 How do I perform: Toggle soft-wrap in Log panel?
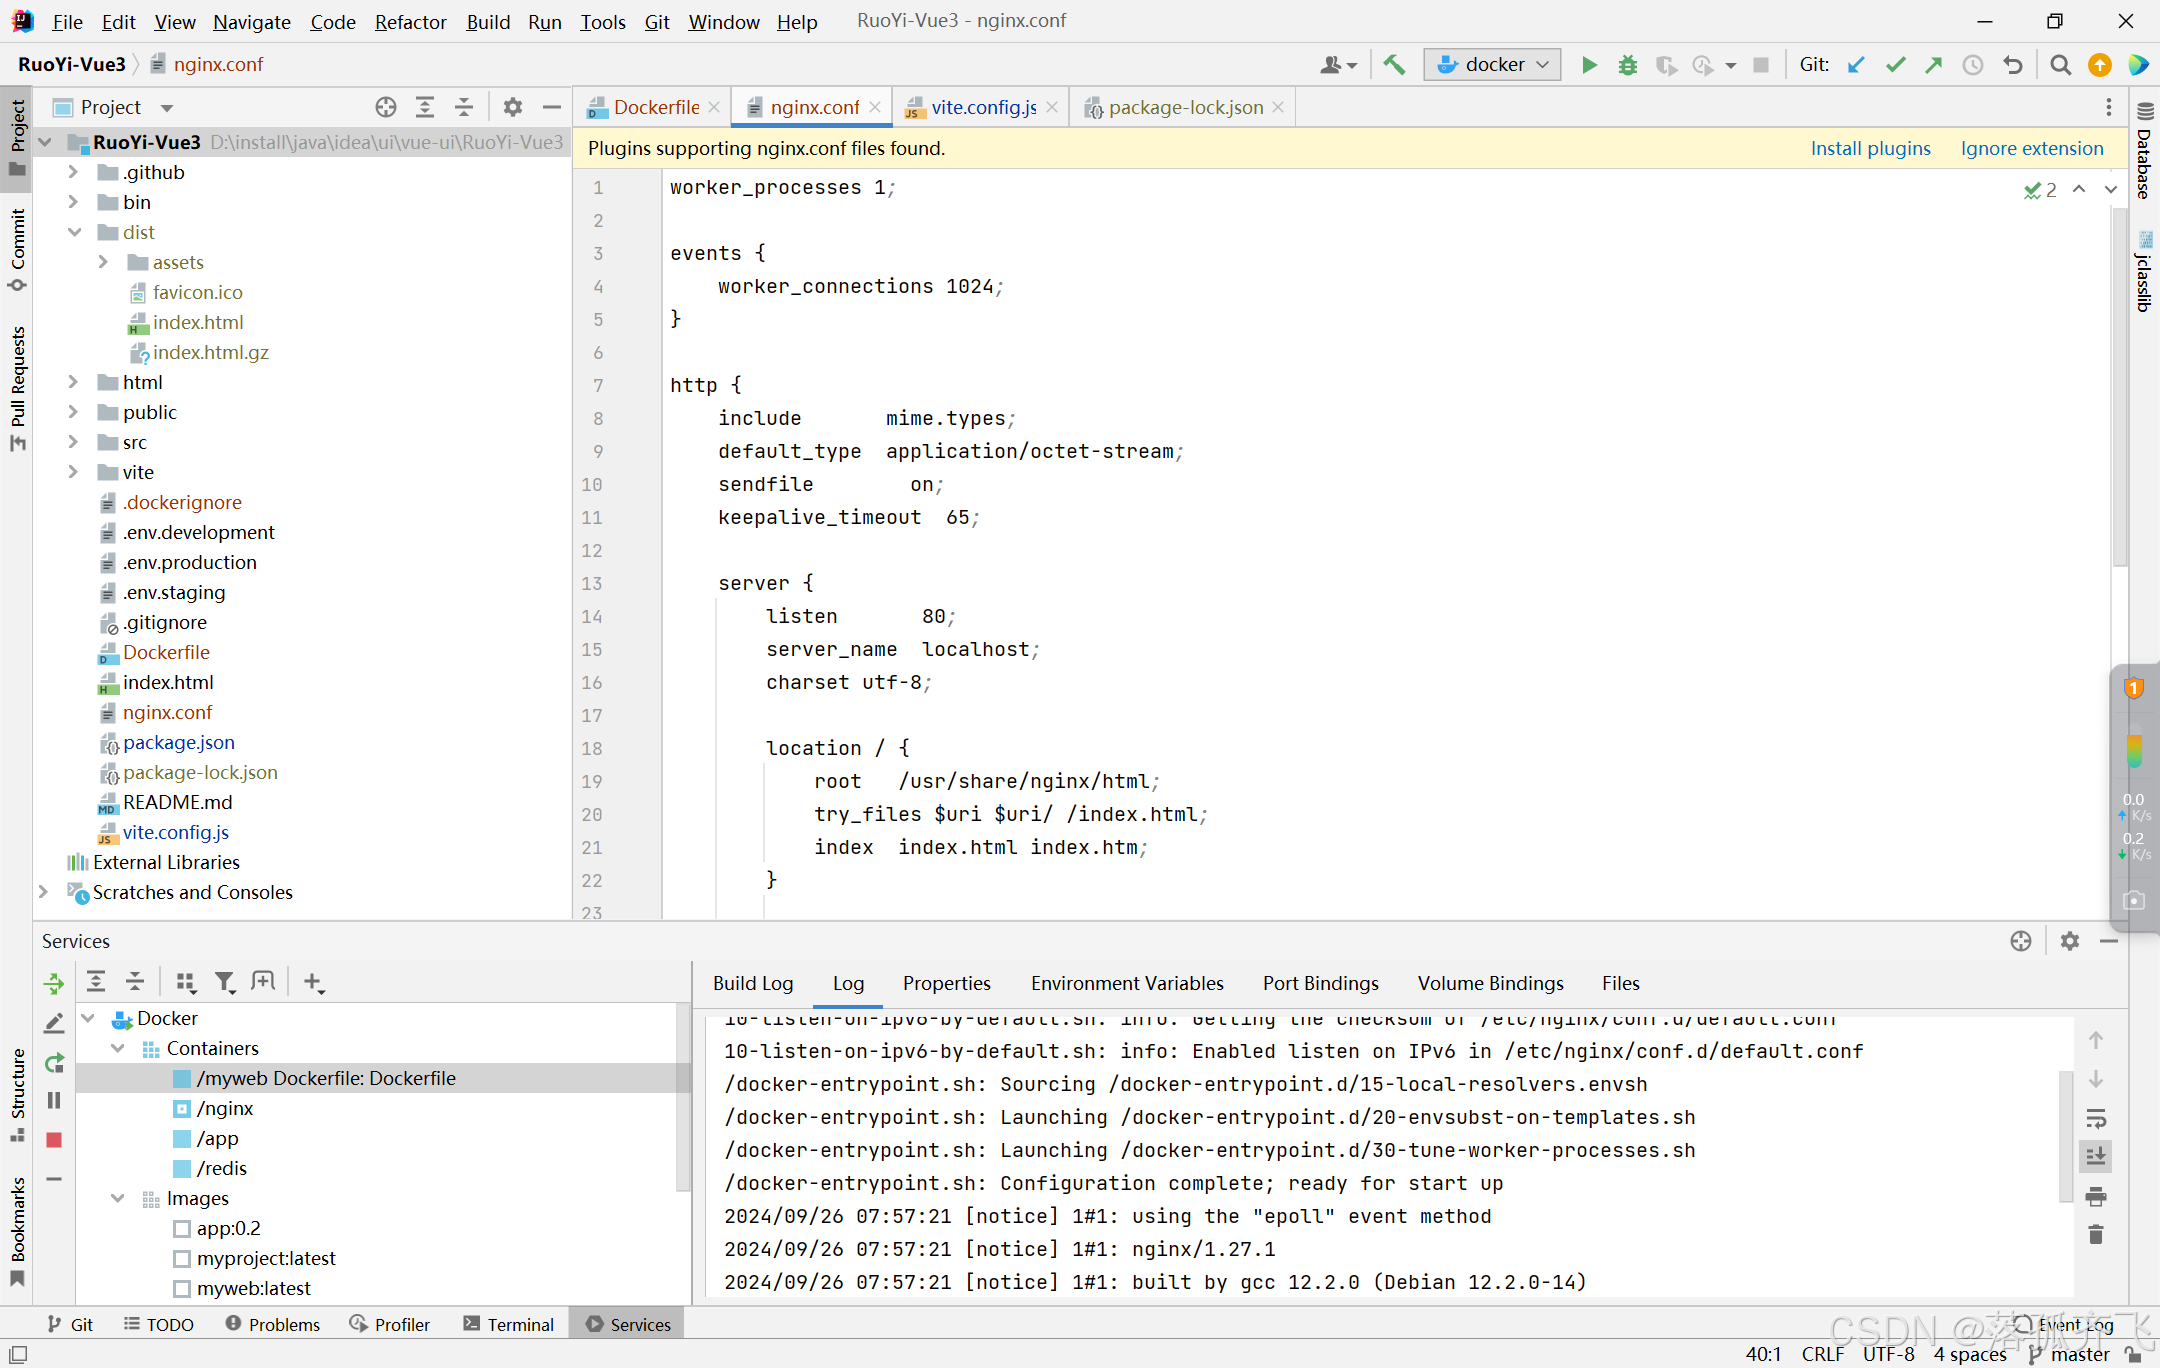[2096, 1118]
